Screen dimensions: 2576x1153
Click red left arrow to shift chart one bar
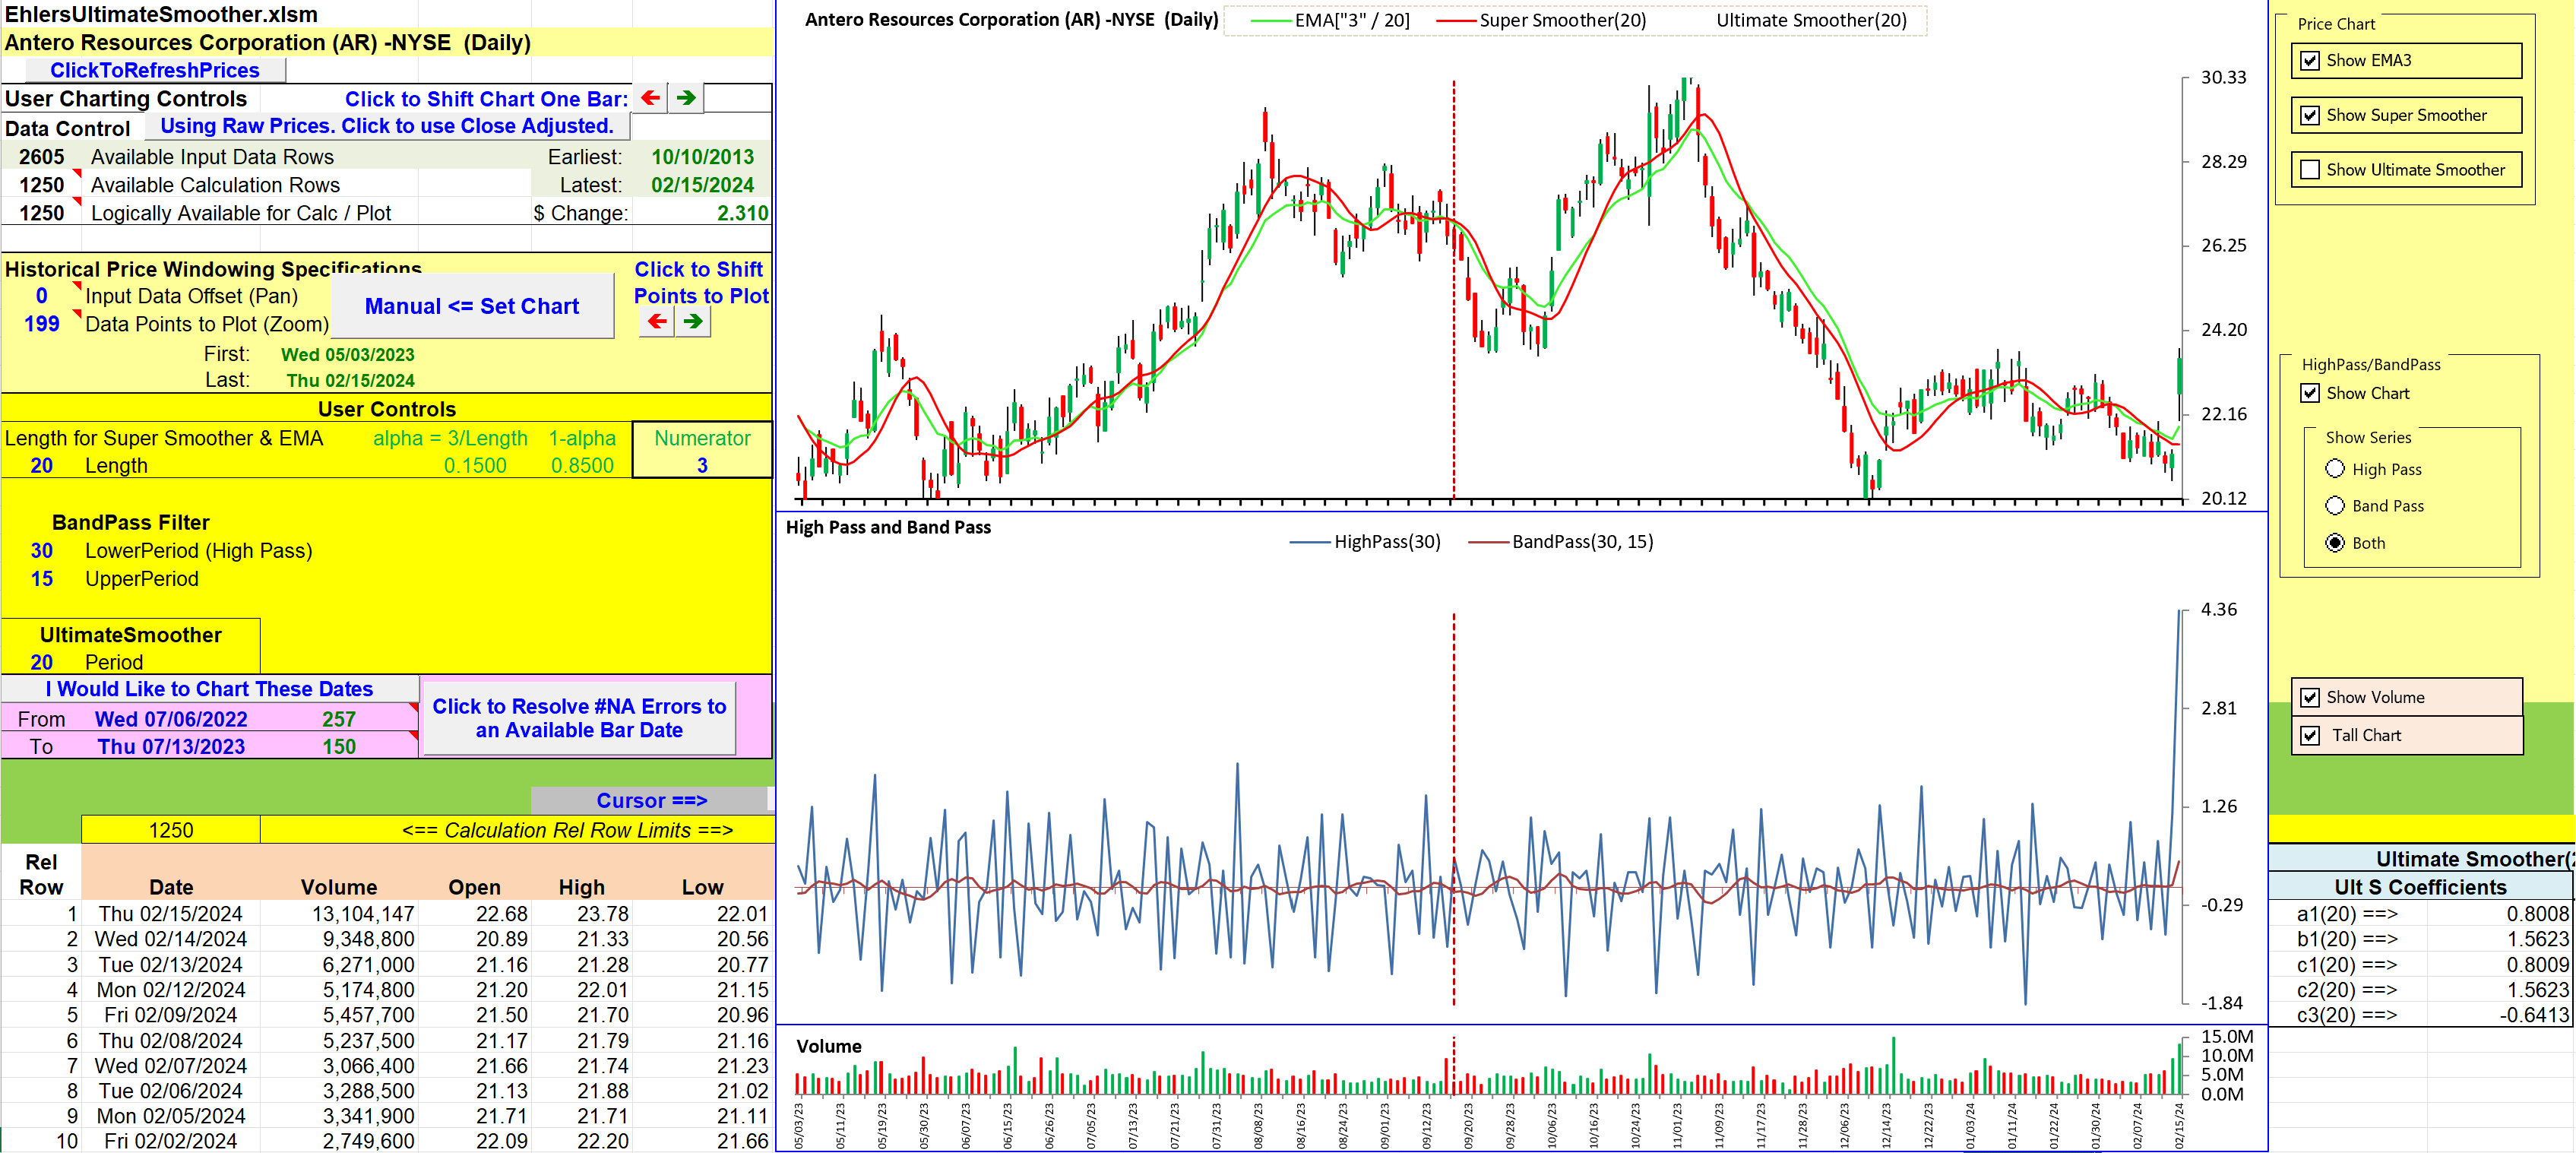(x=651, y=98)
